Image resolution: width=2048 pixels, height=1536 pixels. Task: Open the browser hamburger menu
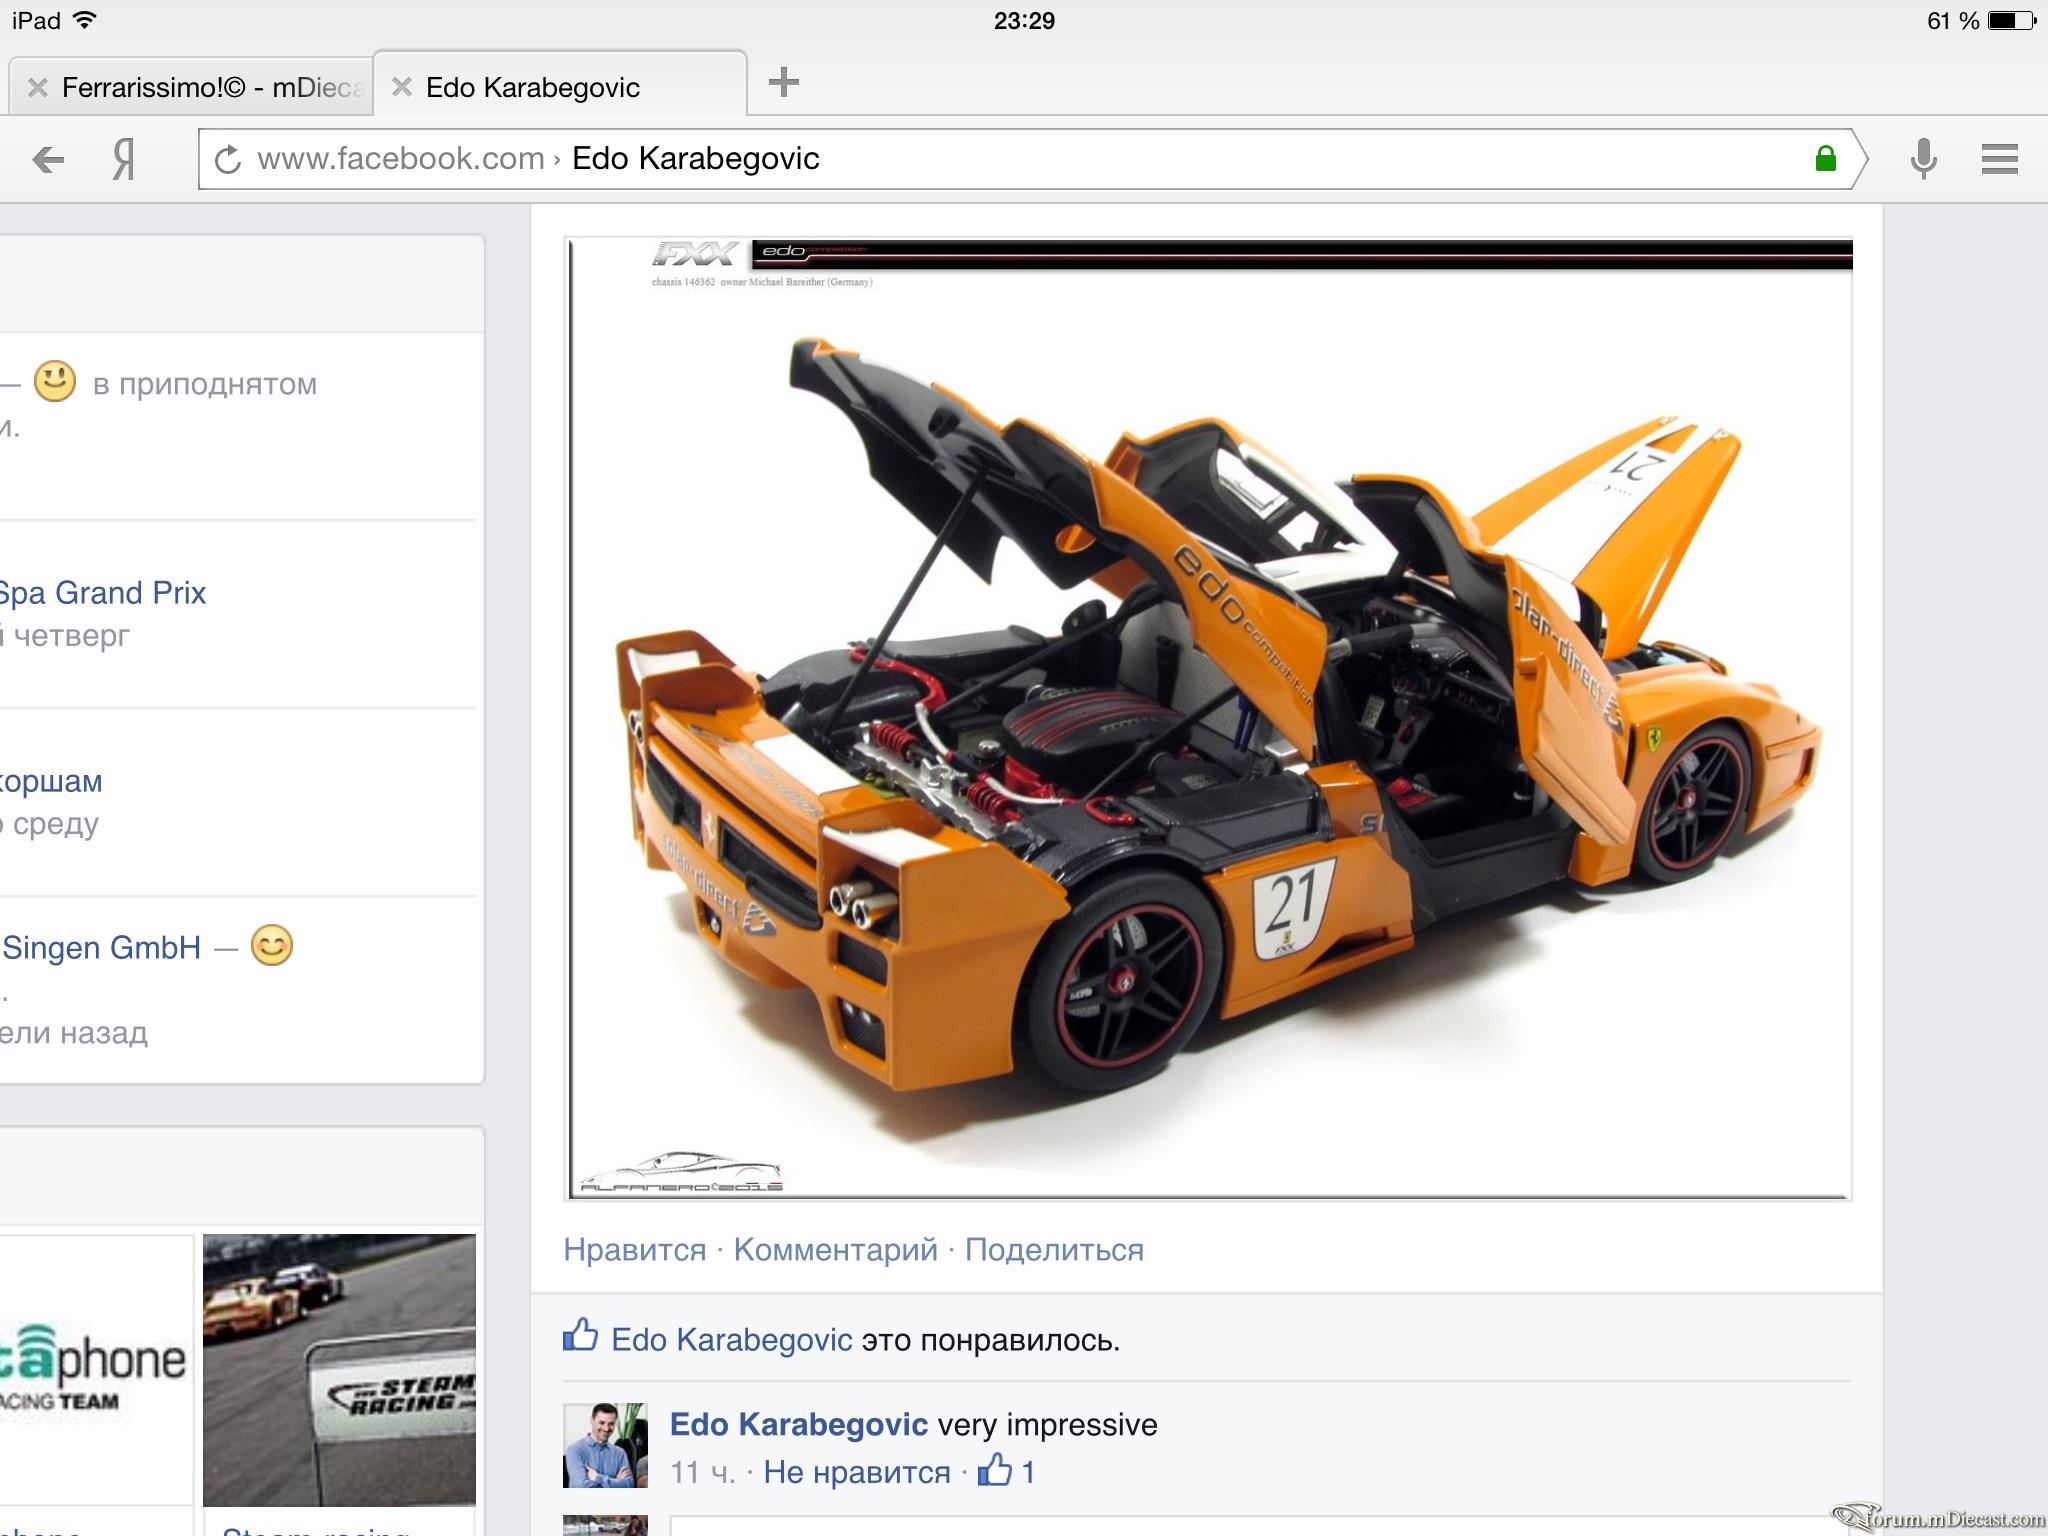coord(1999,159)
